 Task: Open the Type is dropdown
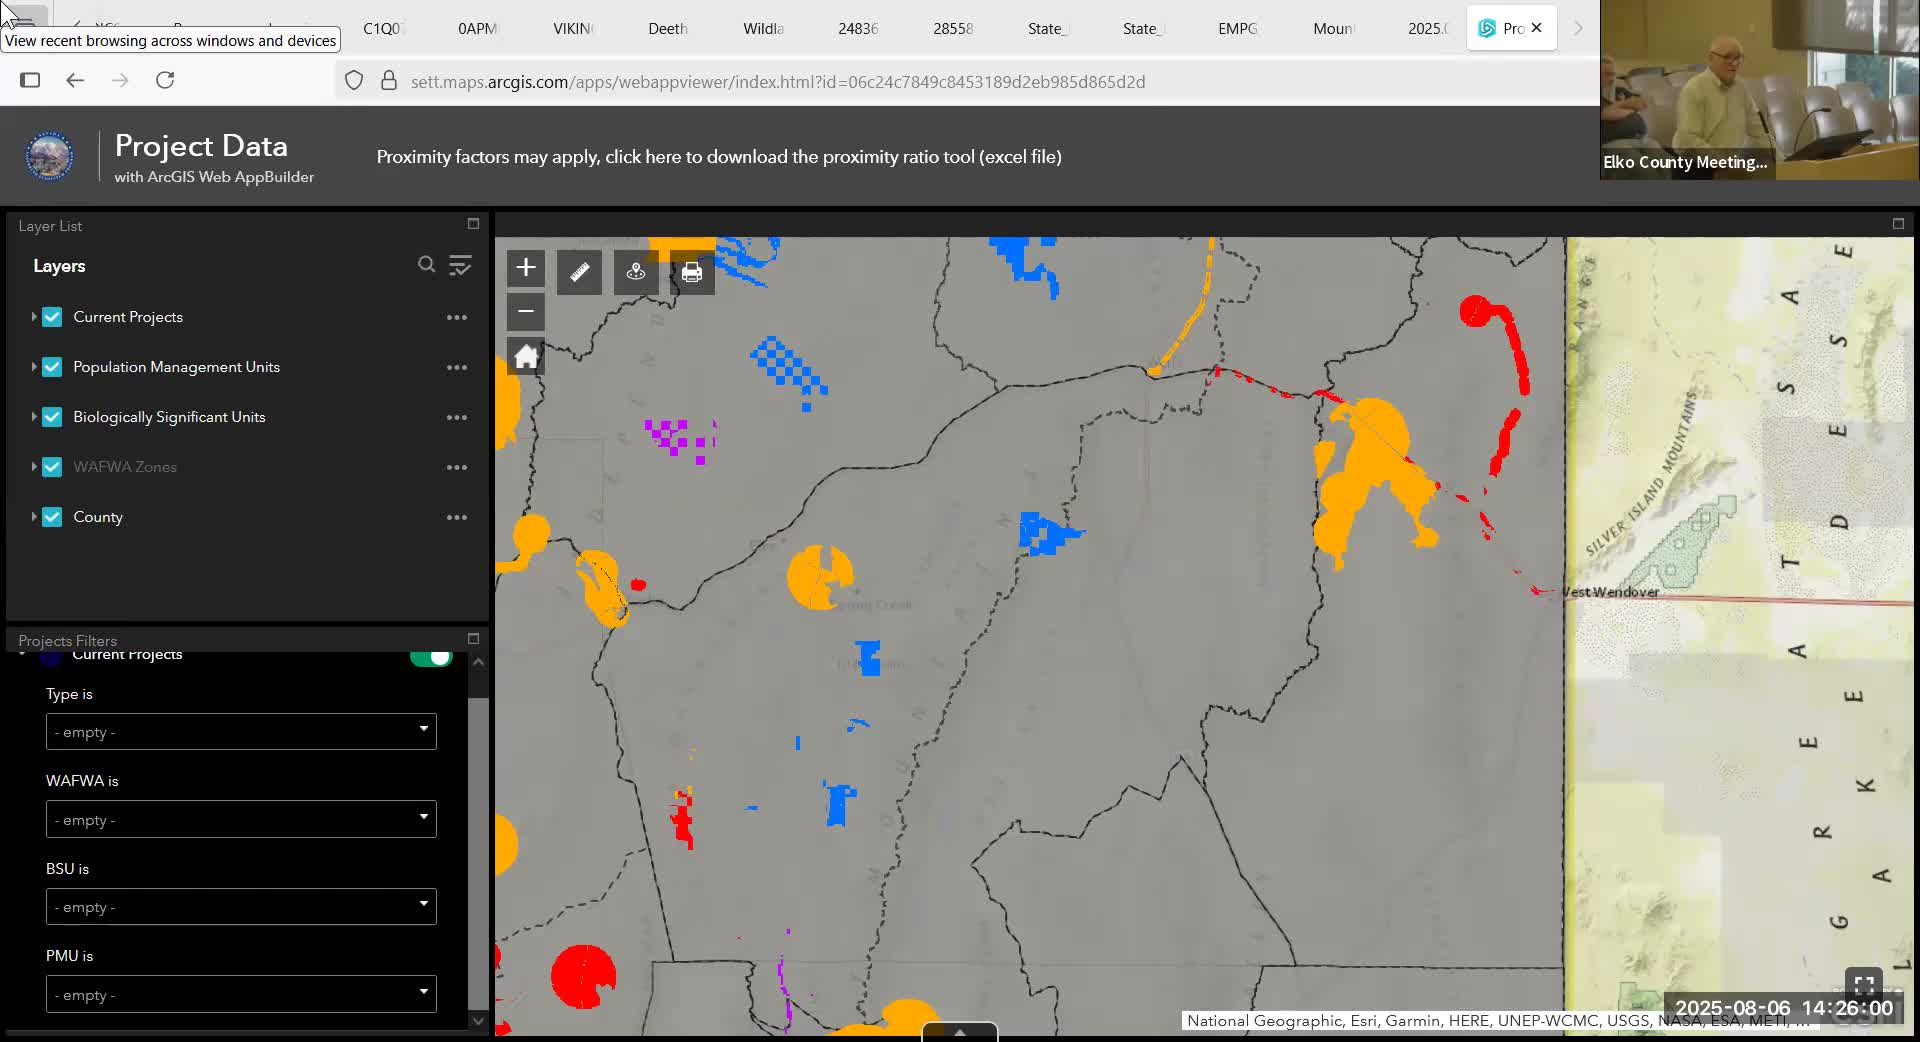point(241,732)
